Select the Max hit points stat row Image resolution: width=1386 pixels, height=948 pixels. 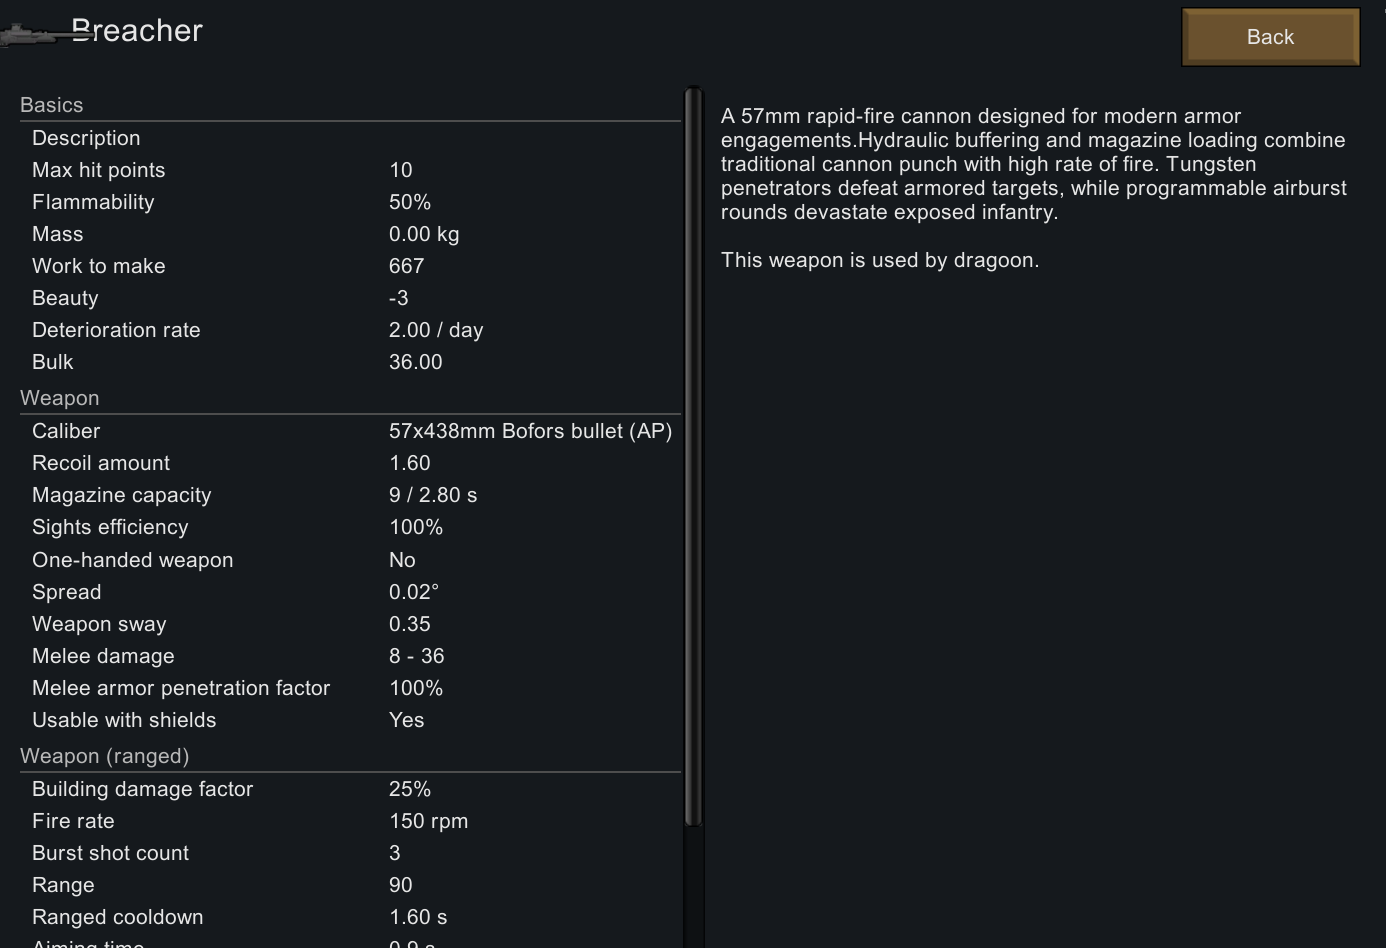[350, 170]
